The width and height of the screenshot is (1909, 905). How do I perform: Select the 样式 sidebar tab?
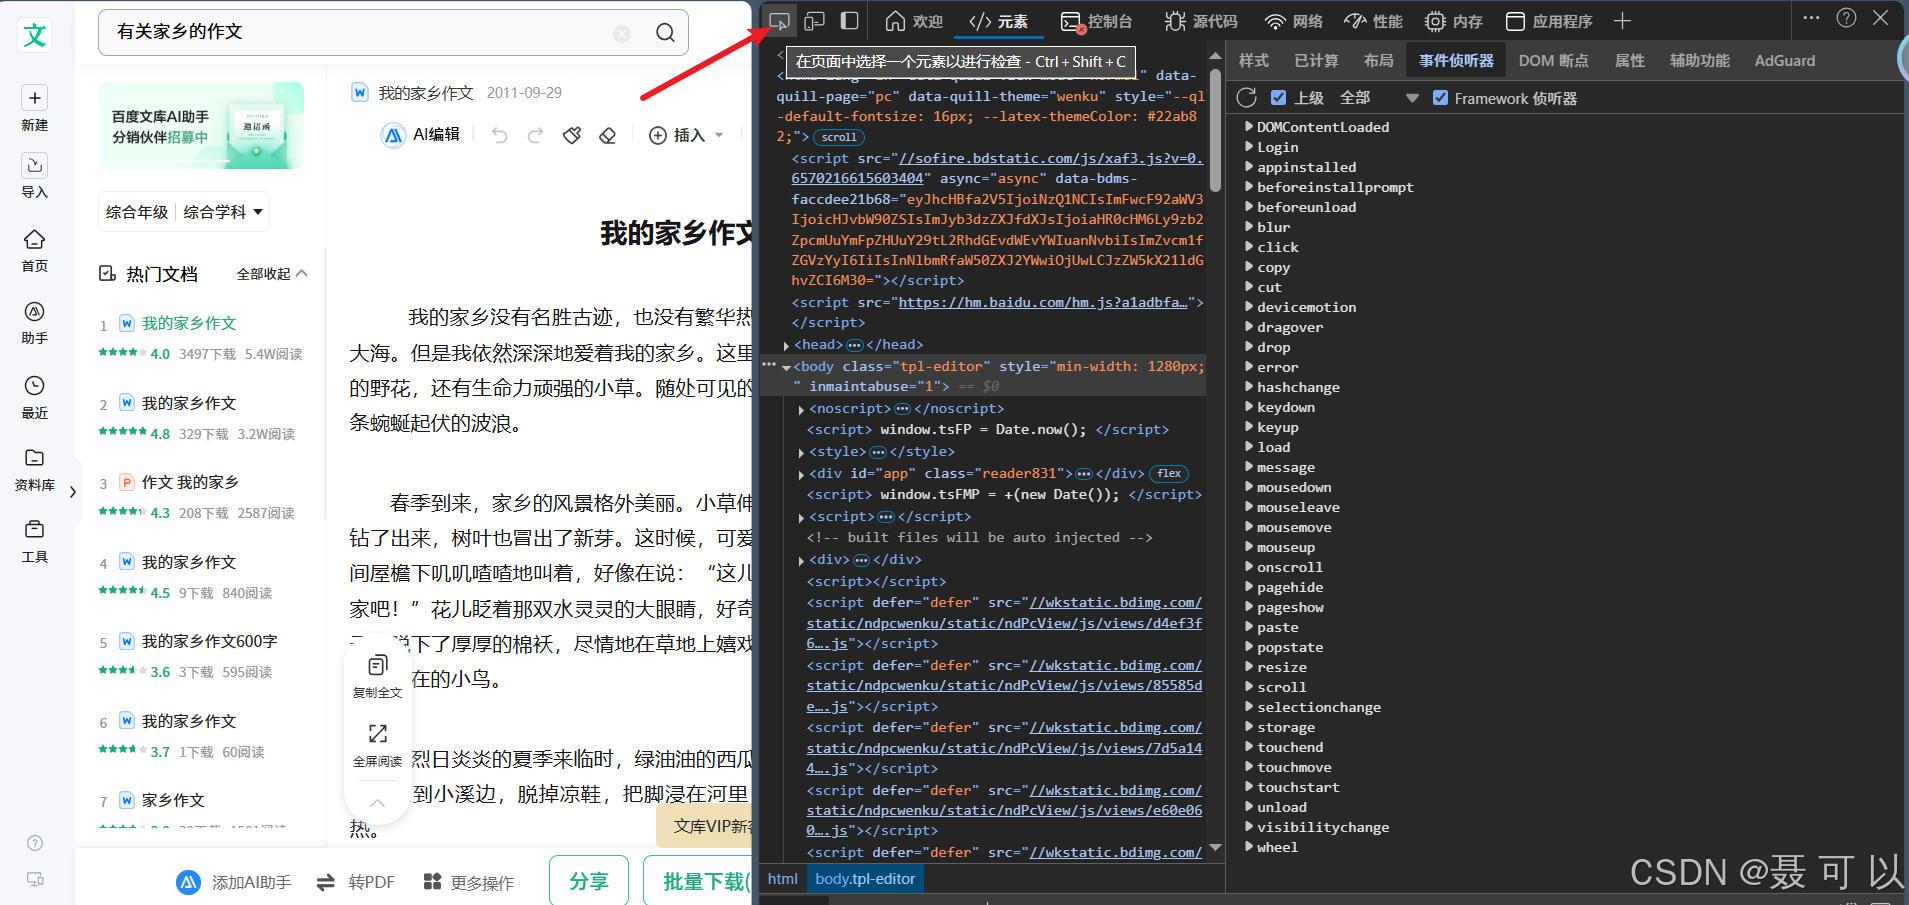tap(1253, 61)
